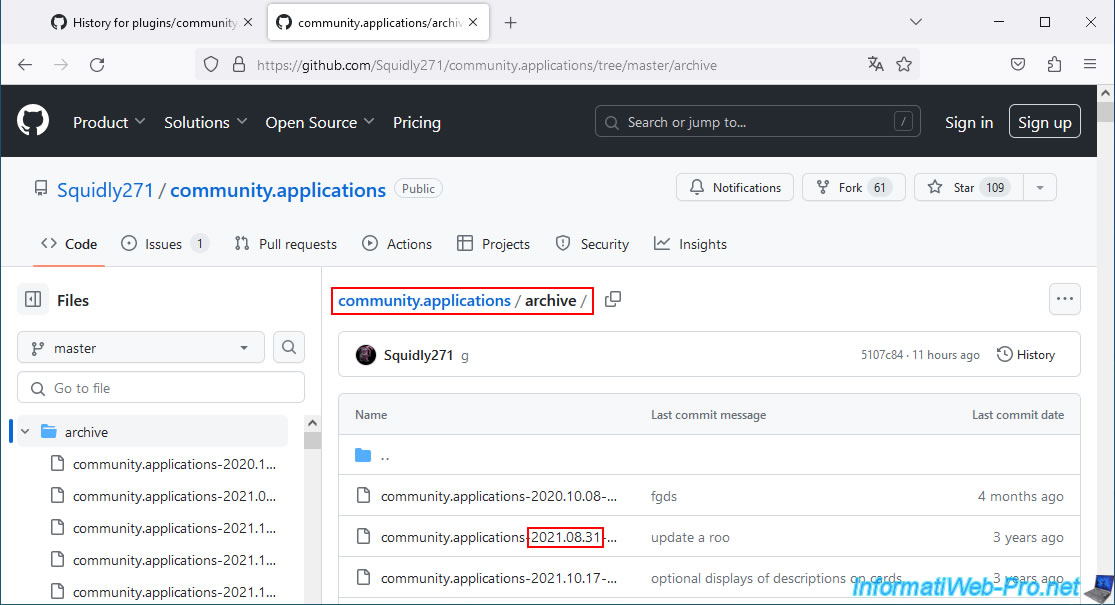Click the Go to file input
Viewport: 1115px width, 605px height.
tap(161, 388)
